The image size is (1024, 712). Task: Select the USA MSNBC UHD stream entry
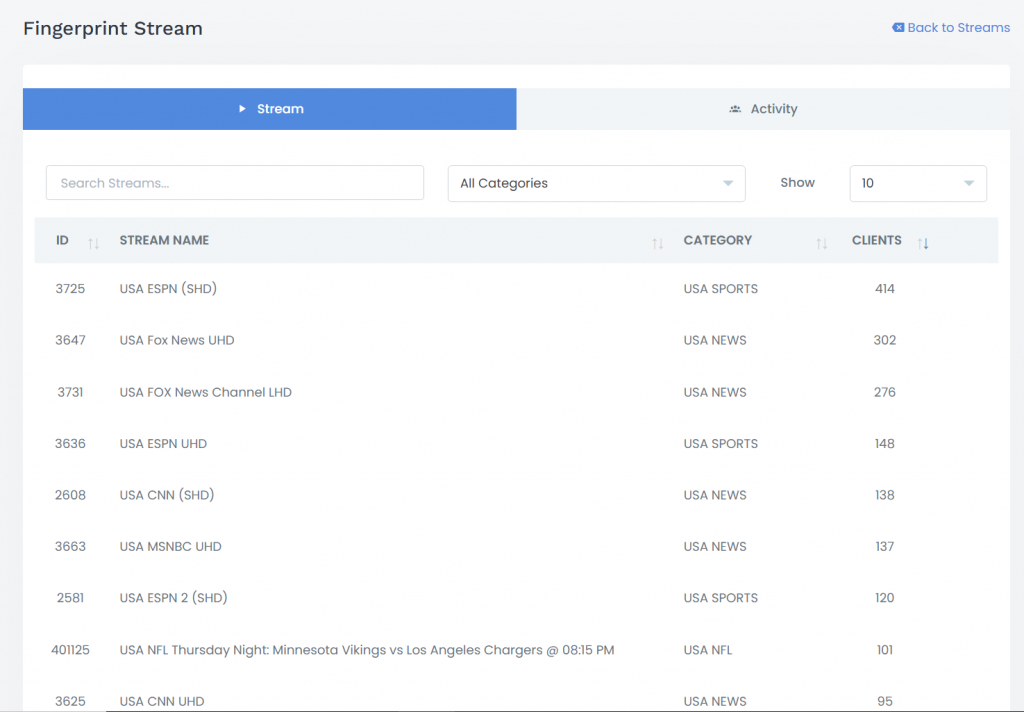coord(170,547)
